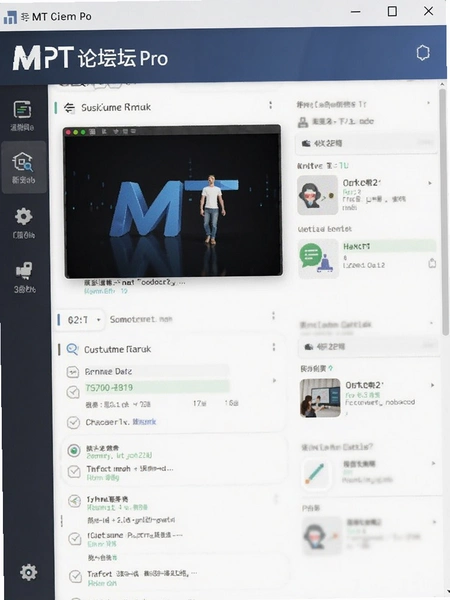Screen dimensions: 450x600
Task: Click the green TS700-7819 highlighted entry
Action: [157, 388]
